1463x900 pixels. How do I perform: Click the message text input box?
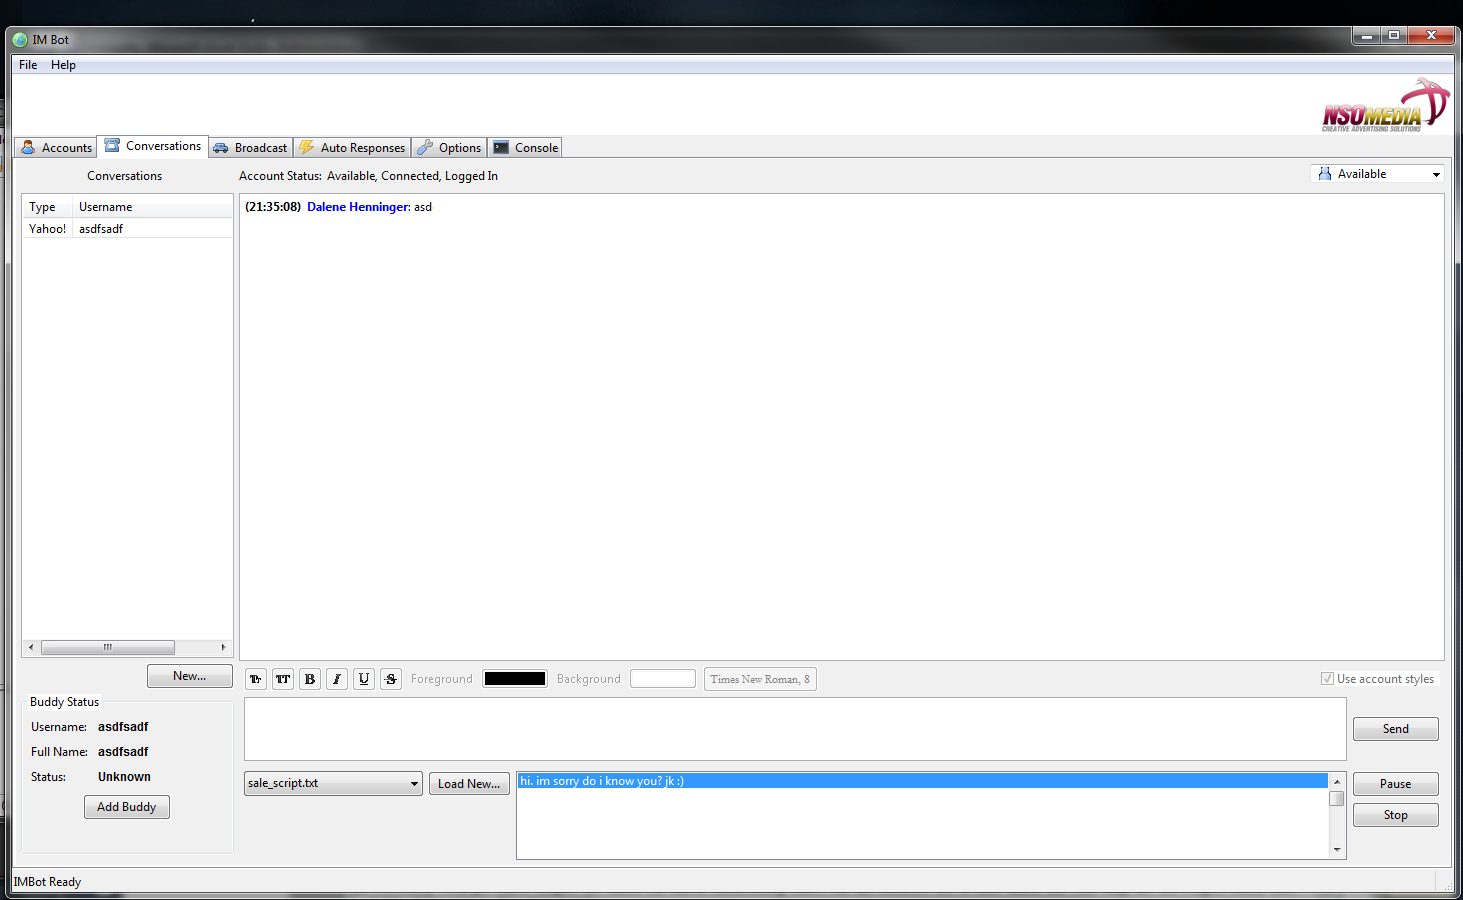pyautogui.click(x=795, y=729)
